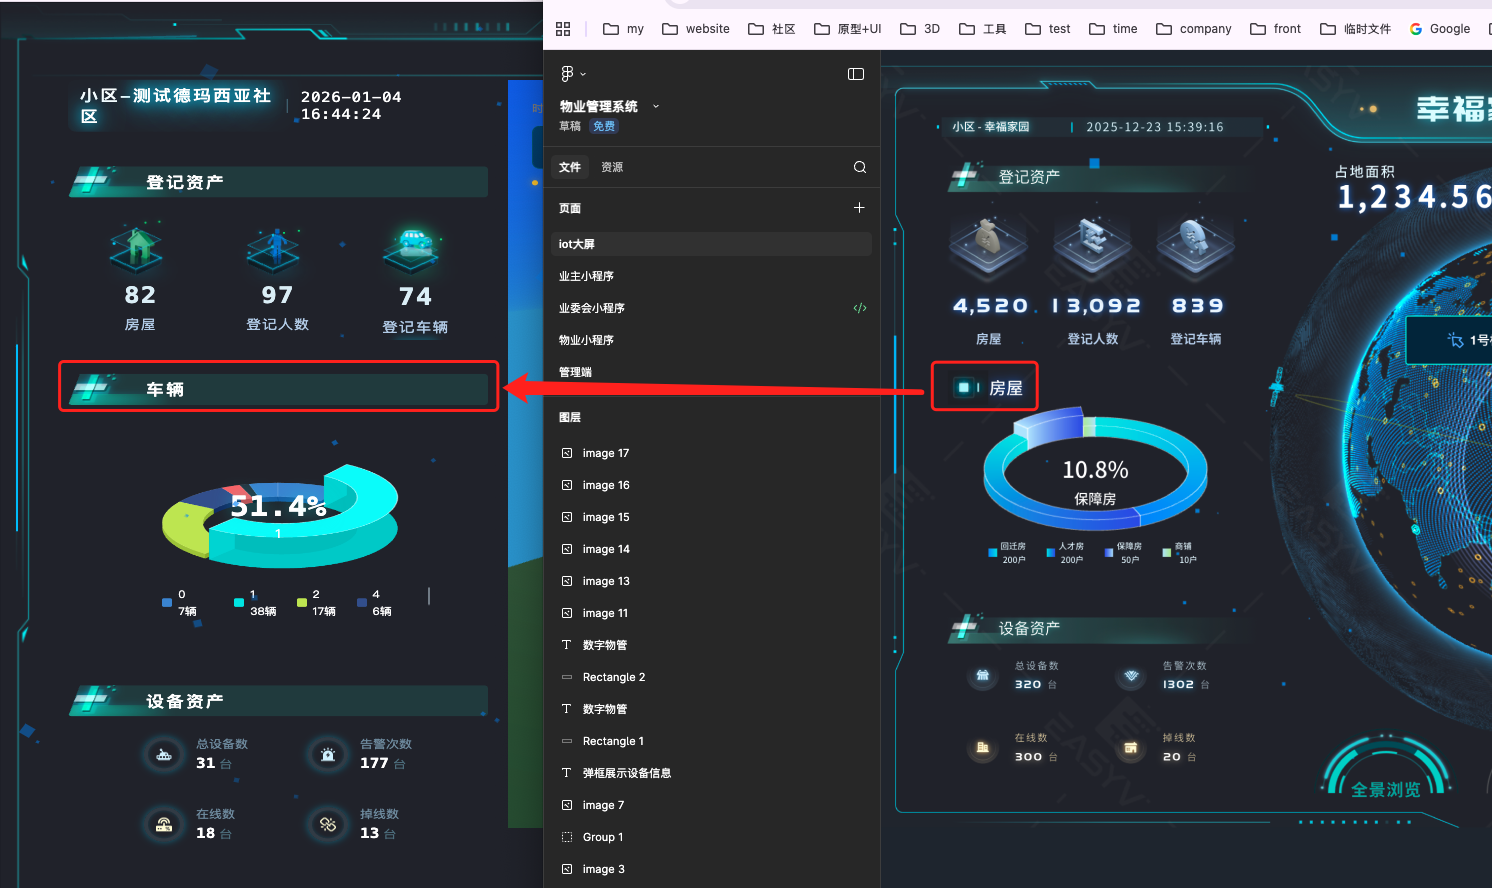Select the iot大屏 page
This screenshot has width=1492, height=888.
coord(711,244)
